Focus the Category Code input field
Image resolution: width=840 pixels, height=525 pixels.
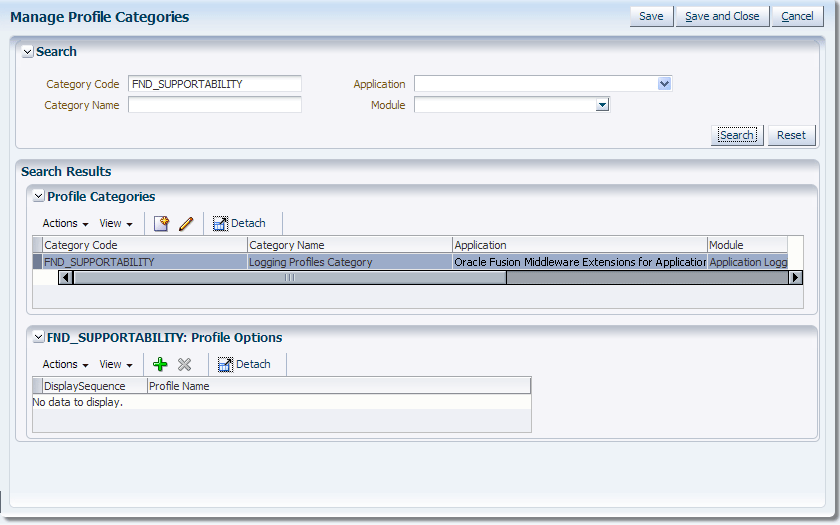click(x=215, y=84)
